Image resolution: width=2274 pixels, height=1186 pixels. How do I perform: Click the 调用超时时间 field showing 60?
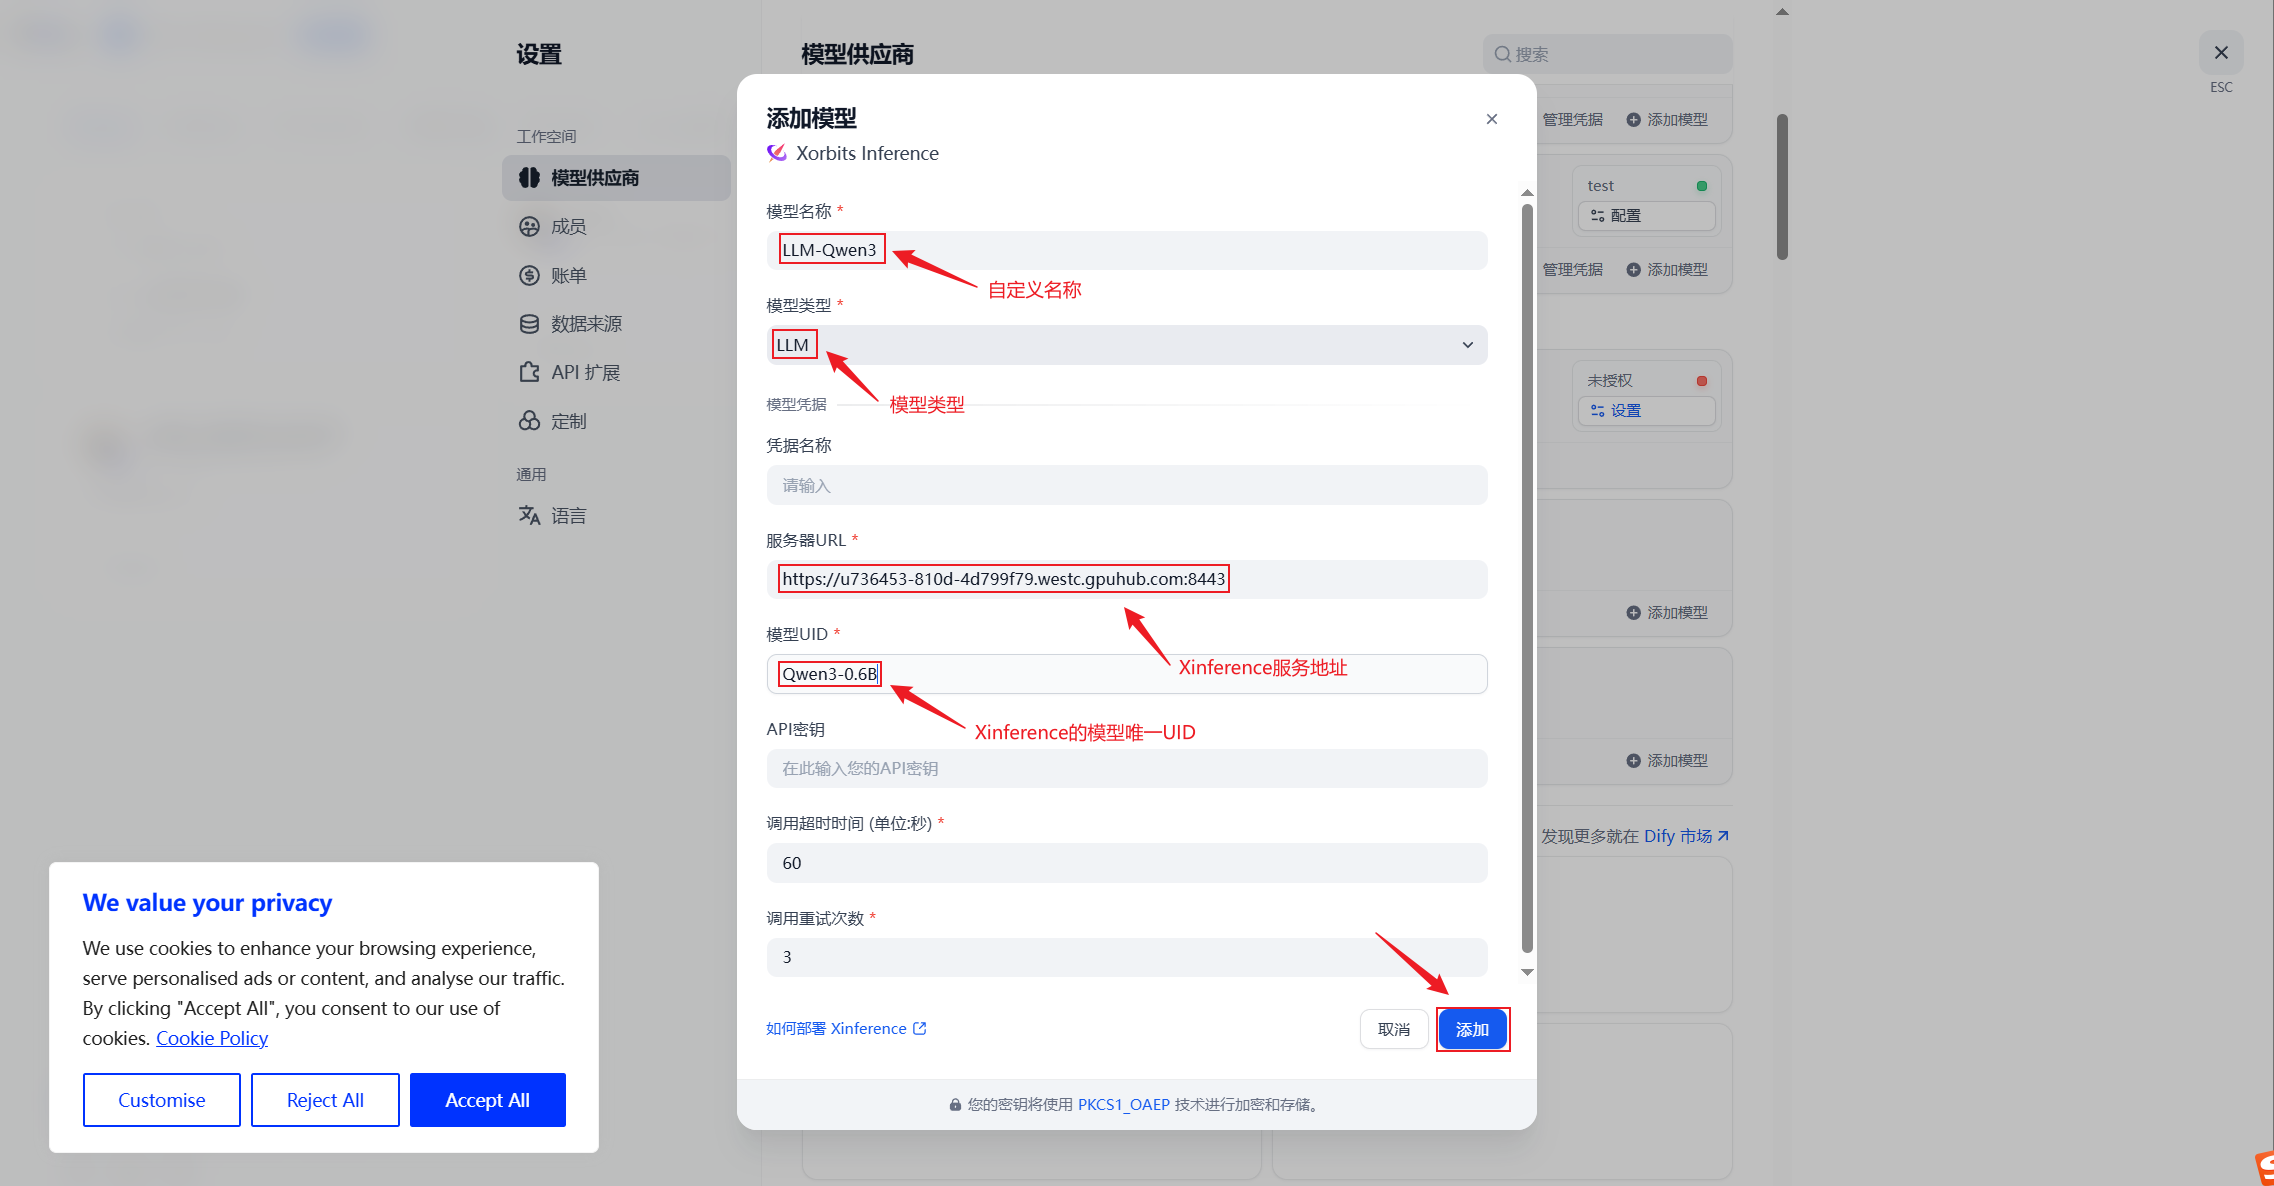(1127, 863)
